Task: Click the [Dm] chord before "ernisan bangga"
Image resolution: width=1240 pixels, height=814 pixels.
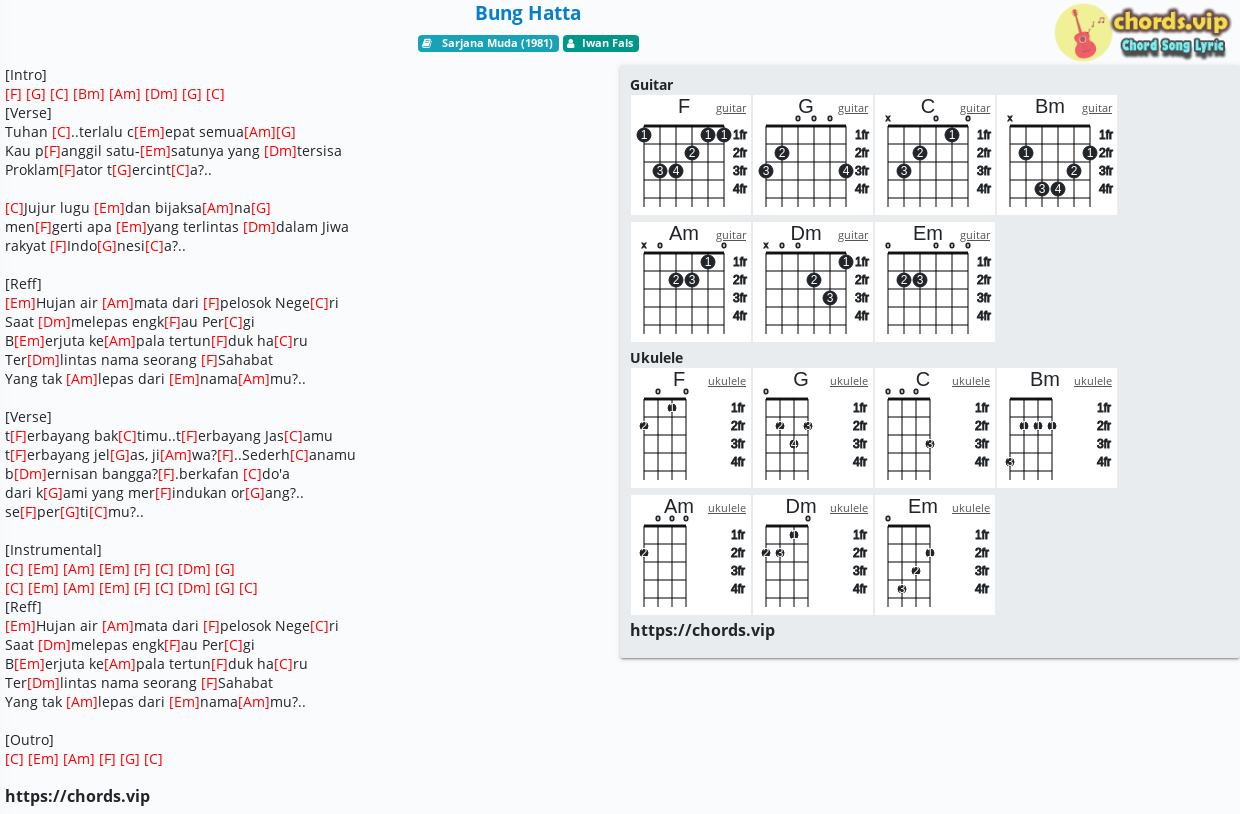Action: [x=31, y=474]
